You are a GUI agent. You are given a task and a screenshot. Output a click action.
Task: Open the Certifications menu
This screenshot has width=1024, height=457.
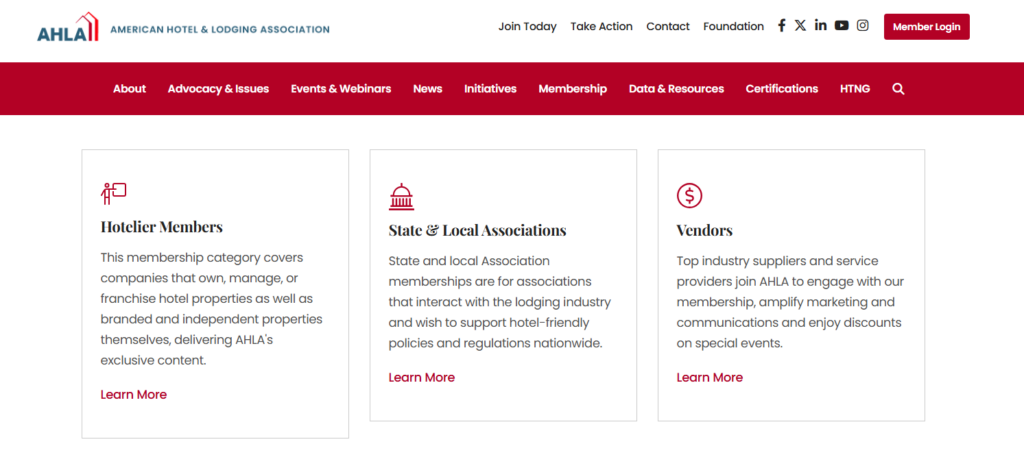(x=782, y=89)
